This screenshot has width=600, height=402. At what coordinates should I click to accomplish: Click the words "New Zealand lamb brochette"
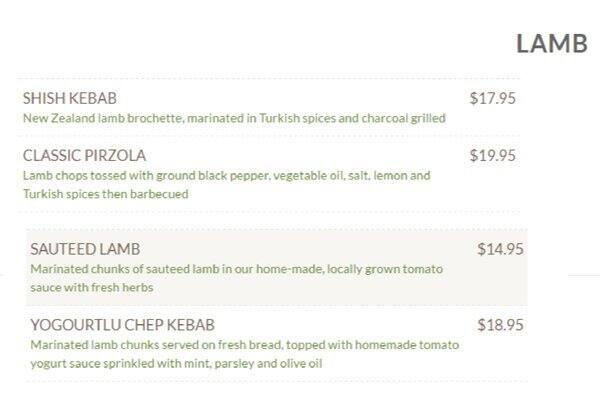click(x=102, y=118)
